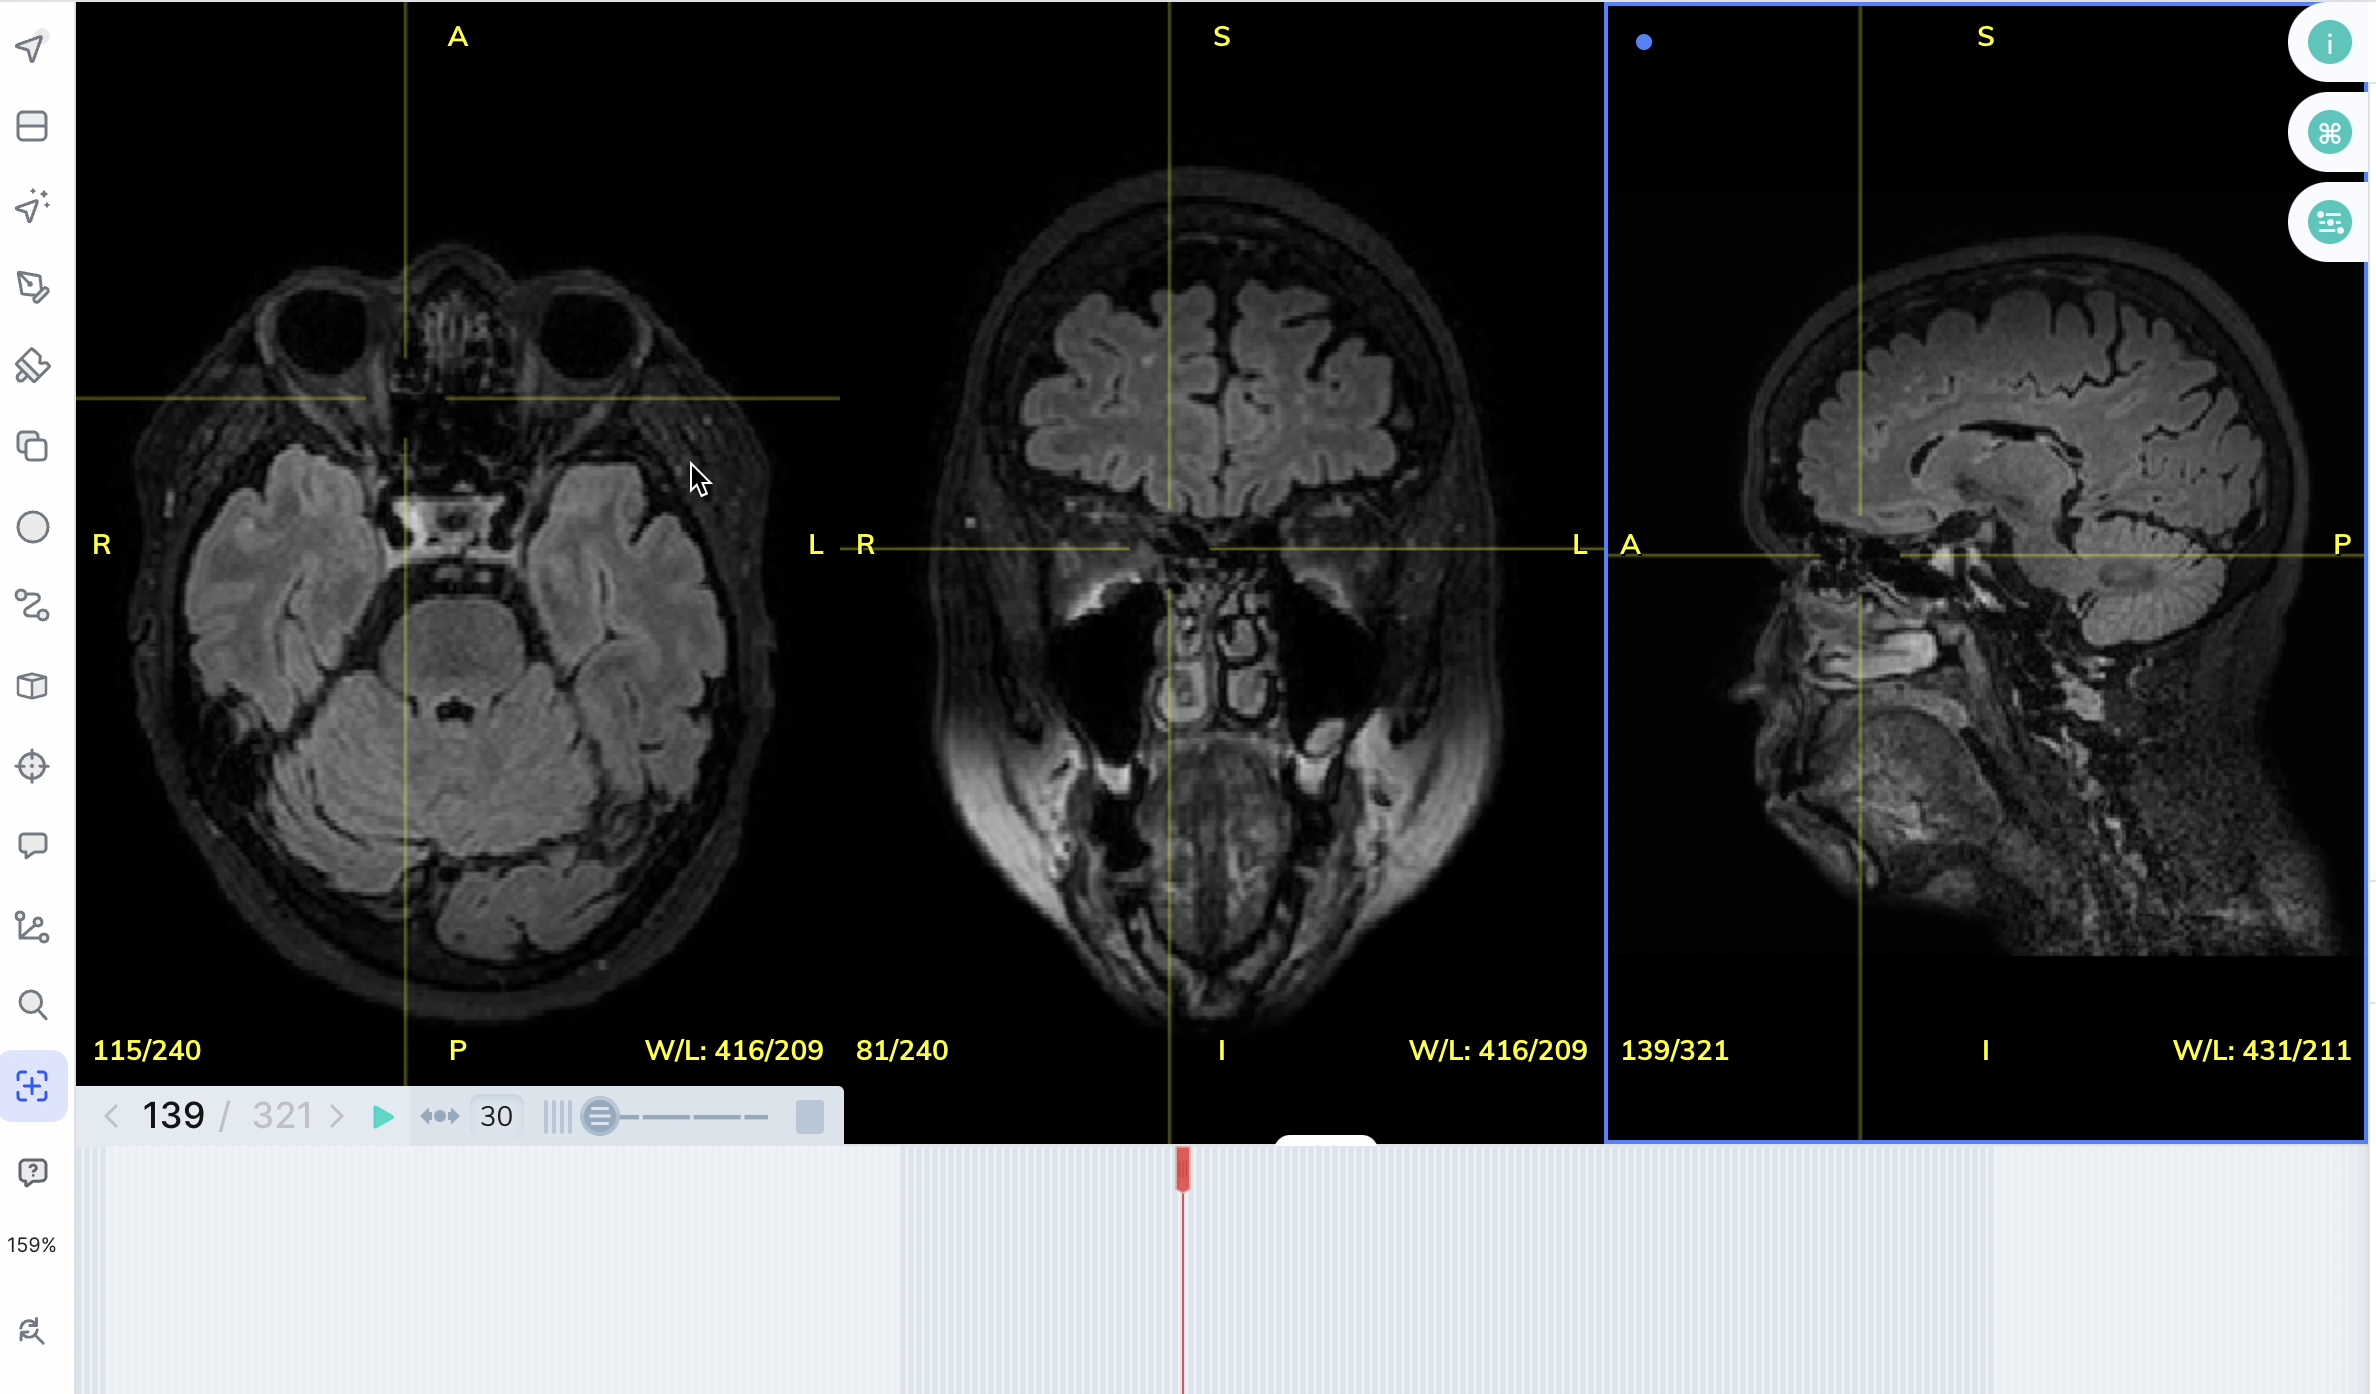Screen dimensions: 2376x1394
Task: Choose the brush tool
Action: (x=32, y=366)
